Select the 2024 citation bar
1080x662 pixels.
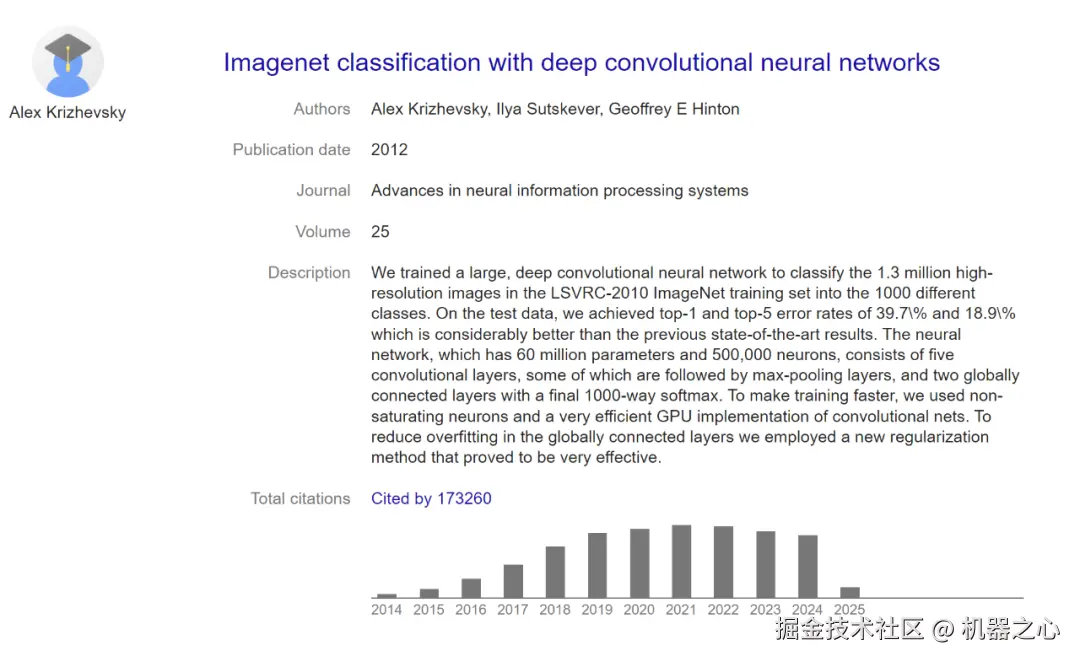[807, 566]
